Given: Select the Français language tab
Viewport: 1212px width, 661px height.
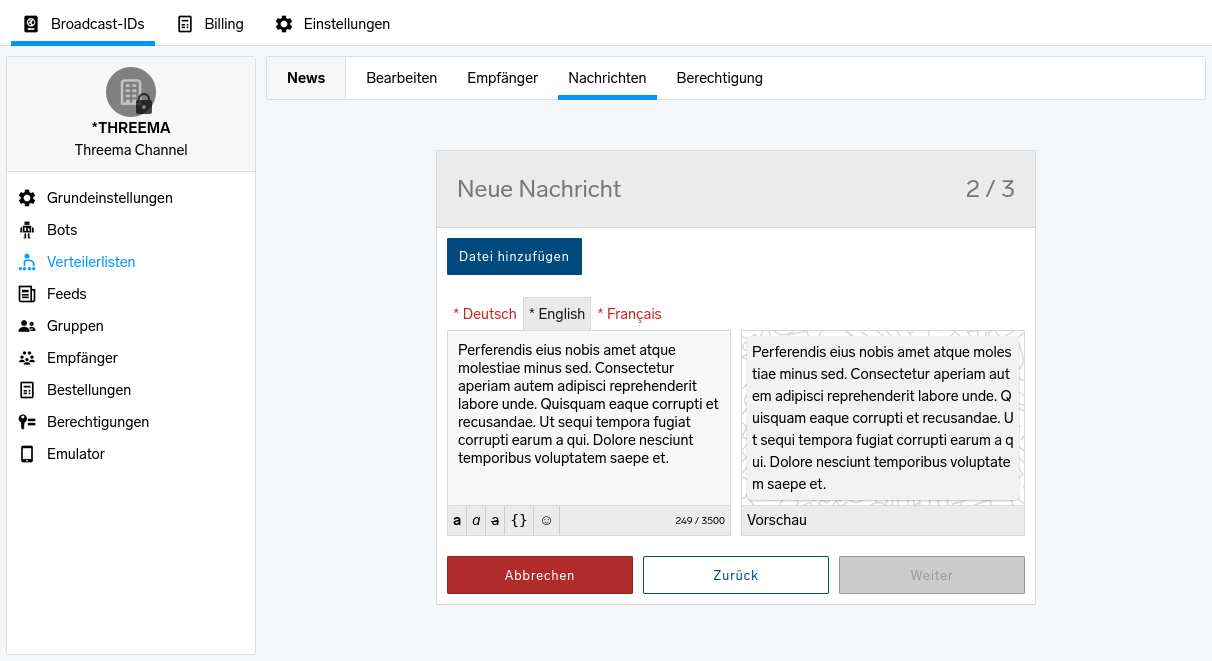Looking at the screenshot, I should [629, 314].
